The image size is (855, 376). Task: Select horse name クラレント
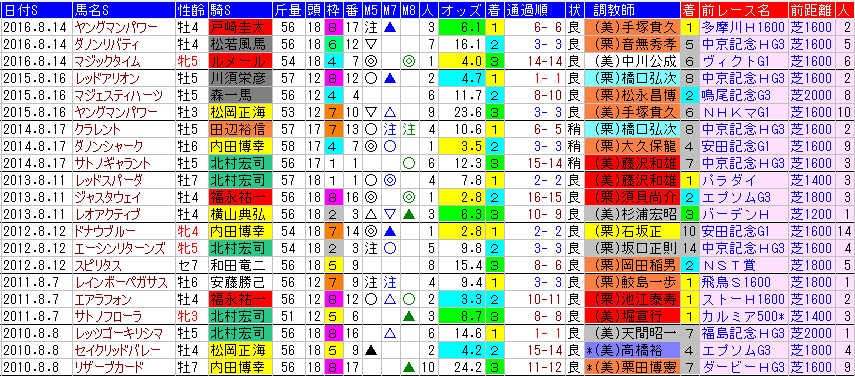[97, 129]
